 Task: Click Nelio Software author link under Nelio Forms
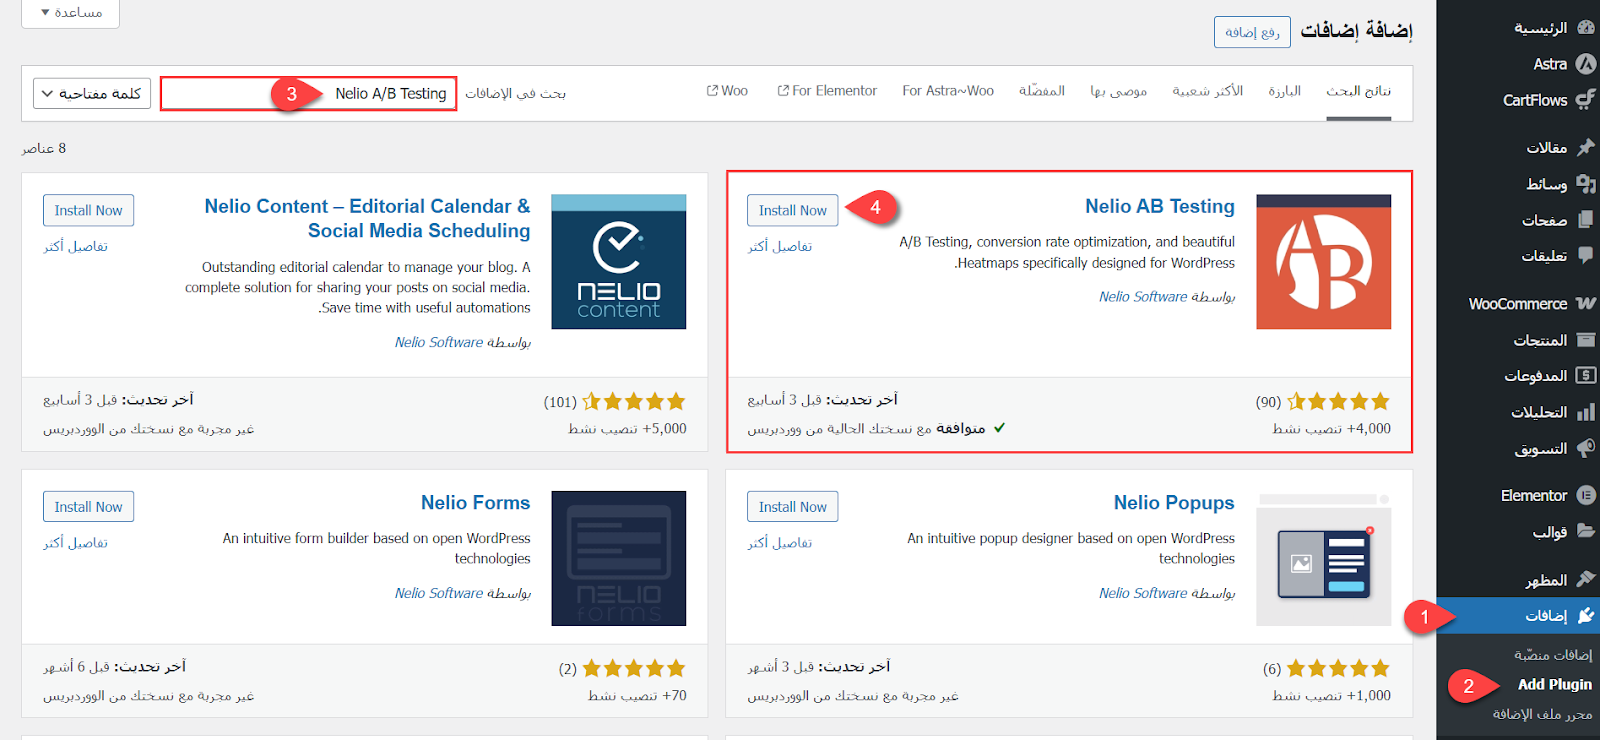pos(439,593)
